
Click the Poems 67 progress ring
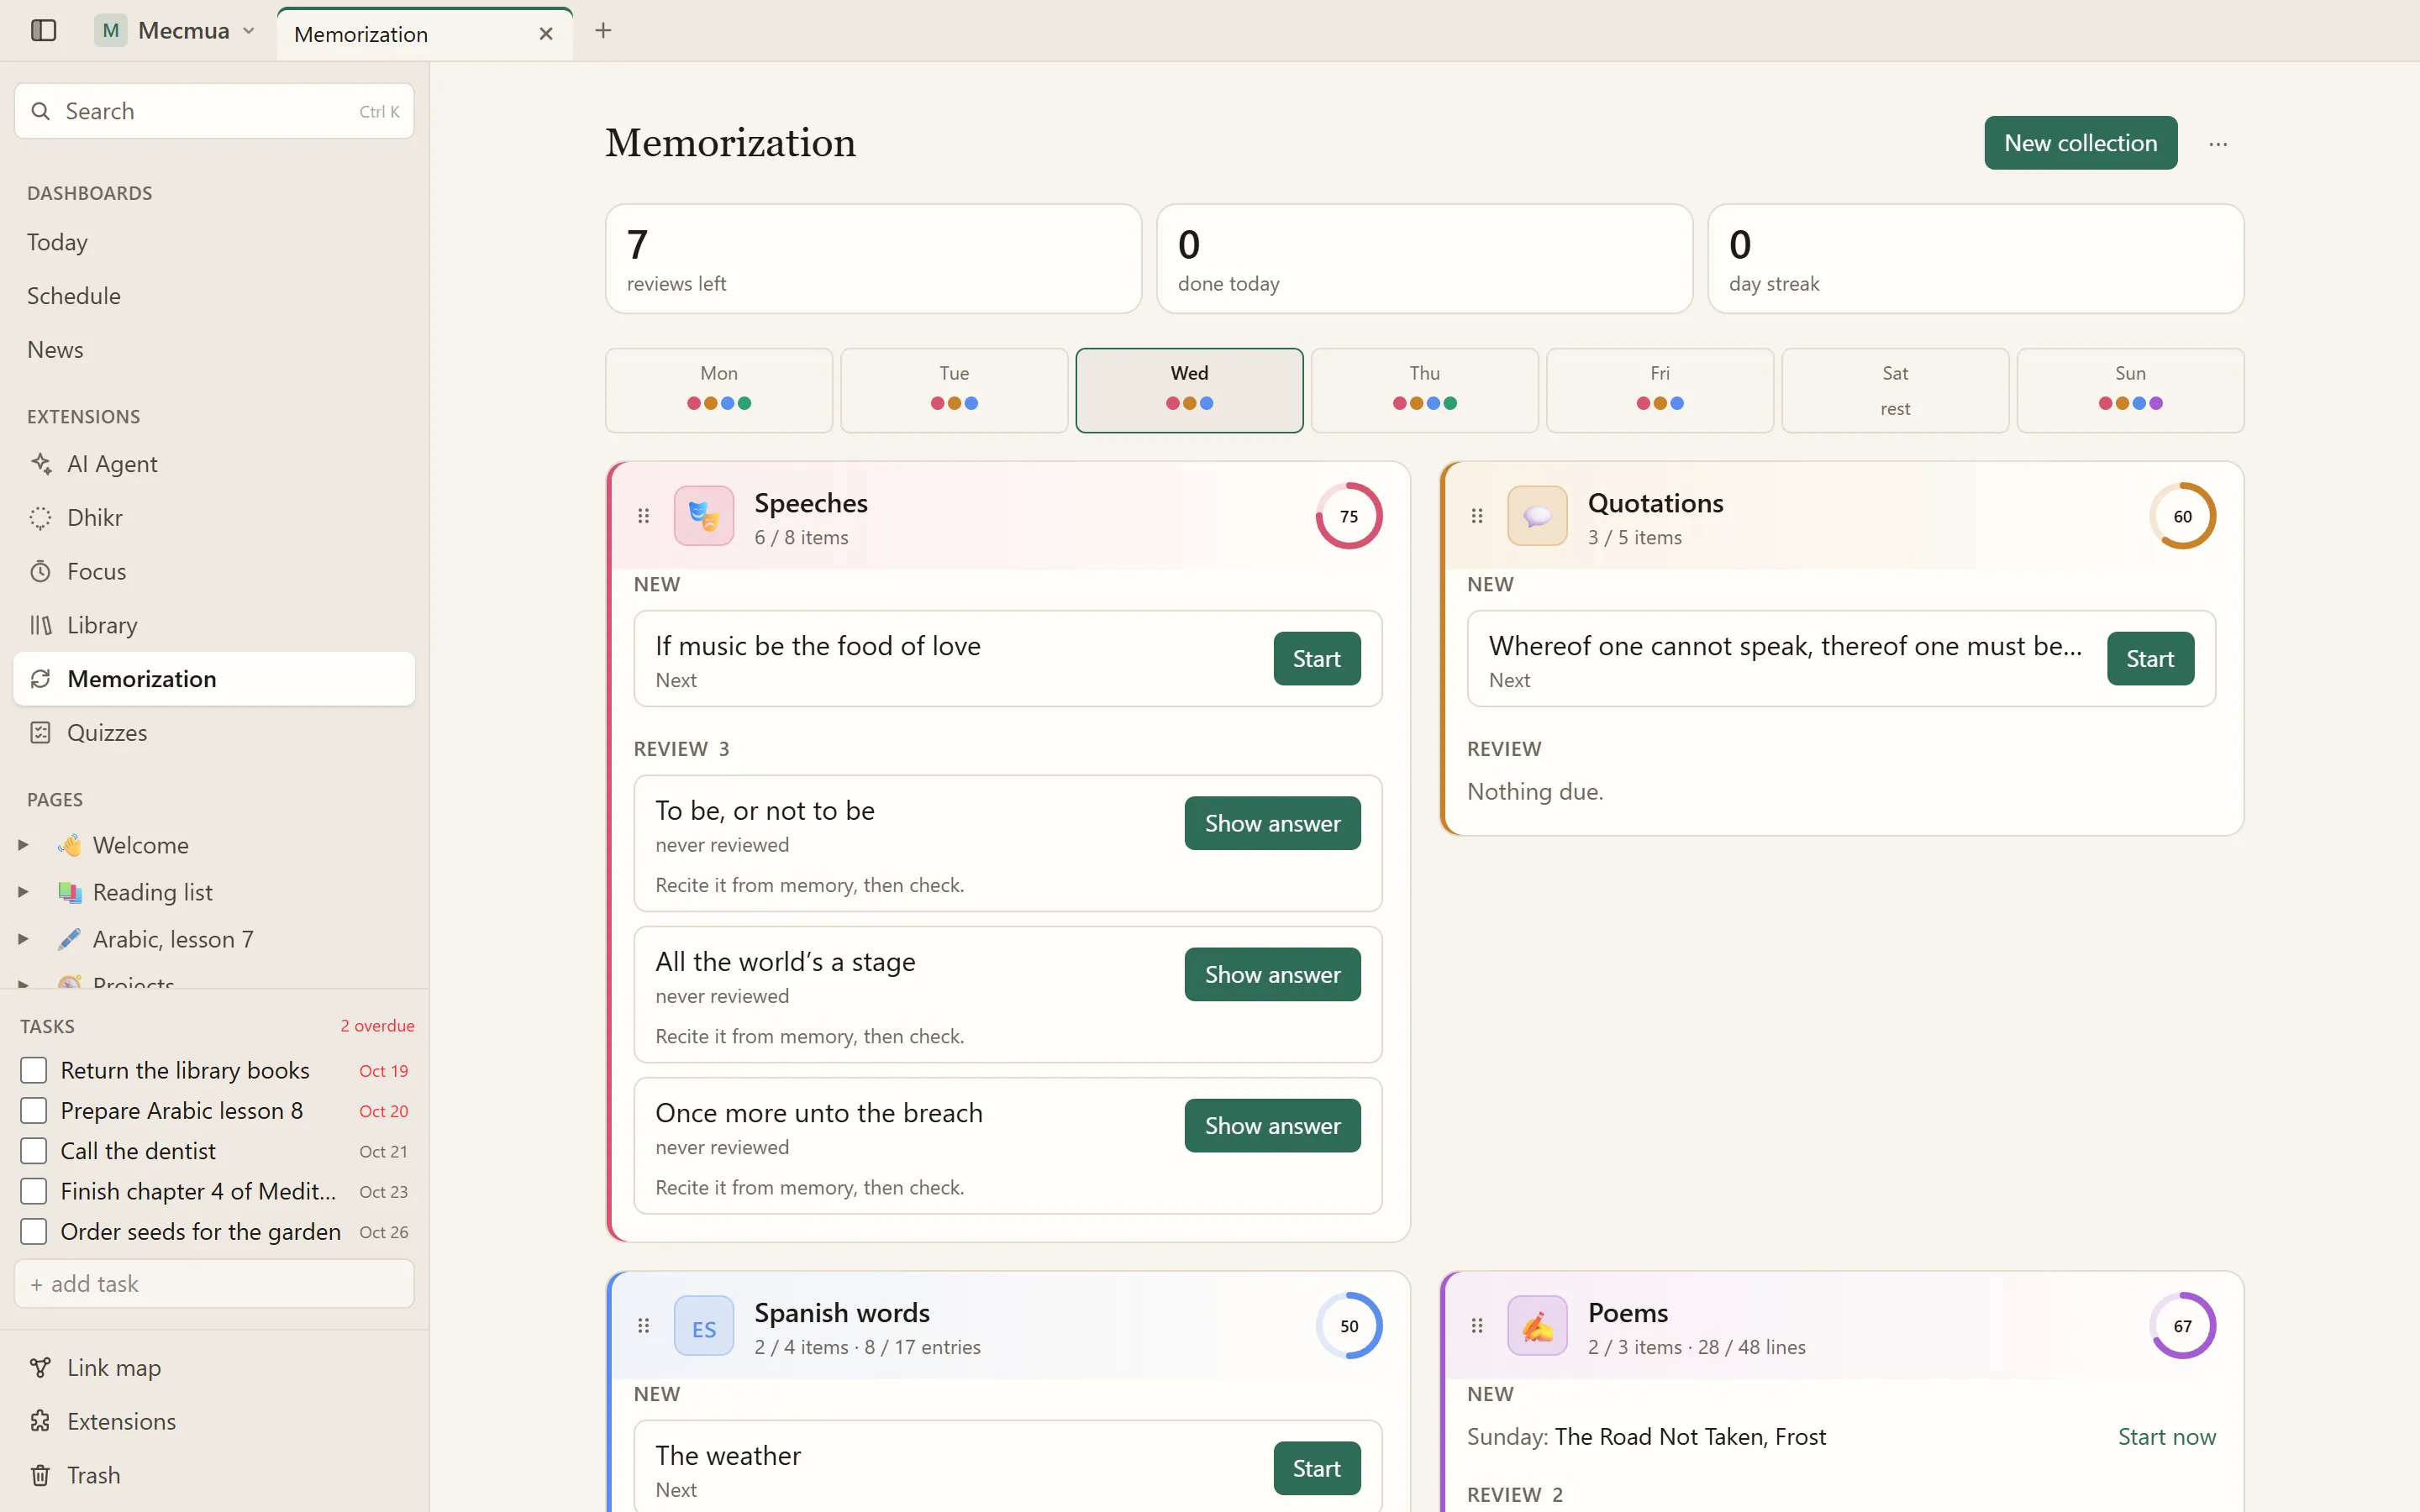2182,1326
